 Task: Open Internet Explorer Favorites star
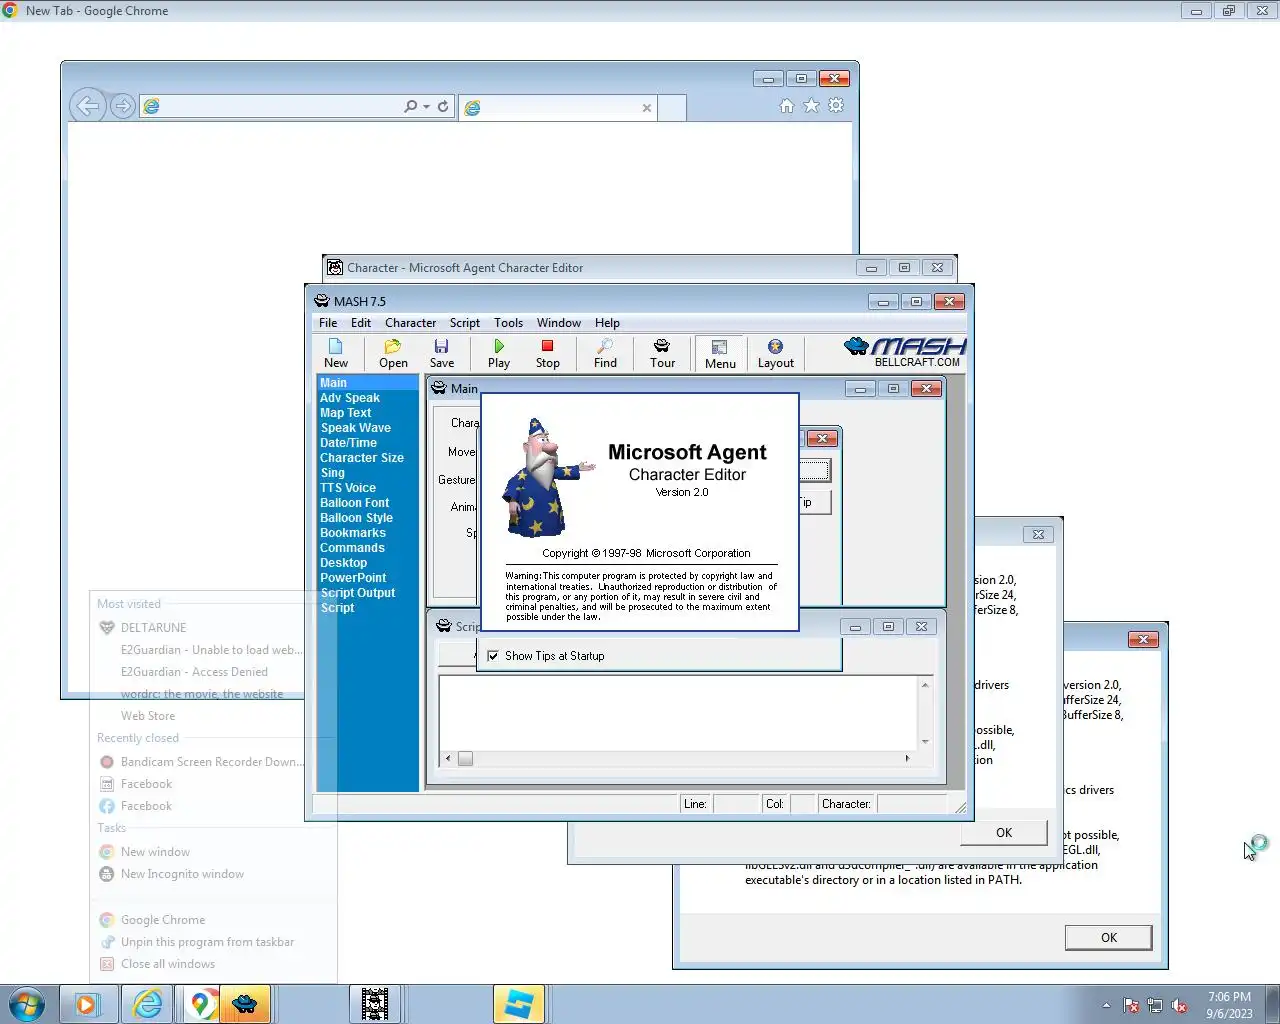pyautogui.click(x=811, y=105)
